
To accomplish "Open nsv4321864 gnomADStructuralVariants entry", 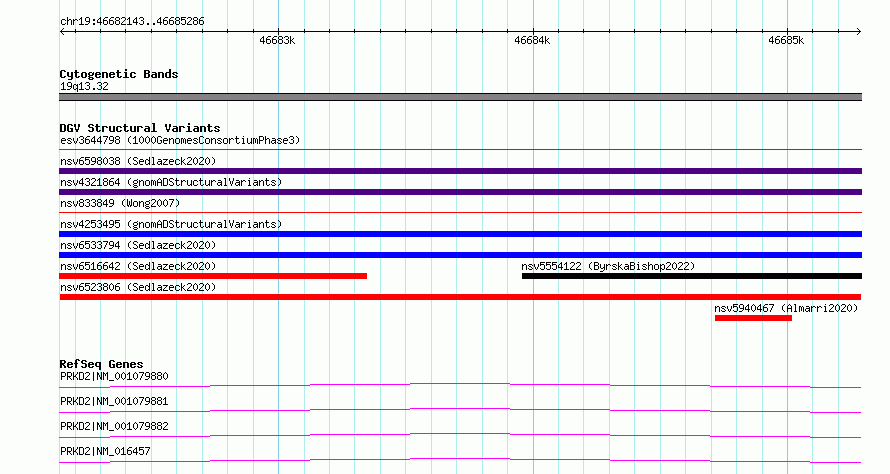I will 171,182.
